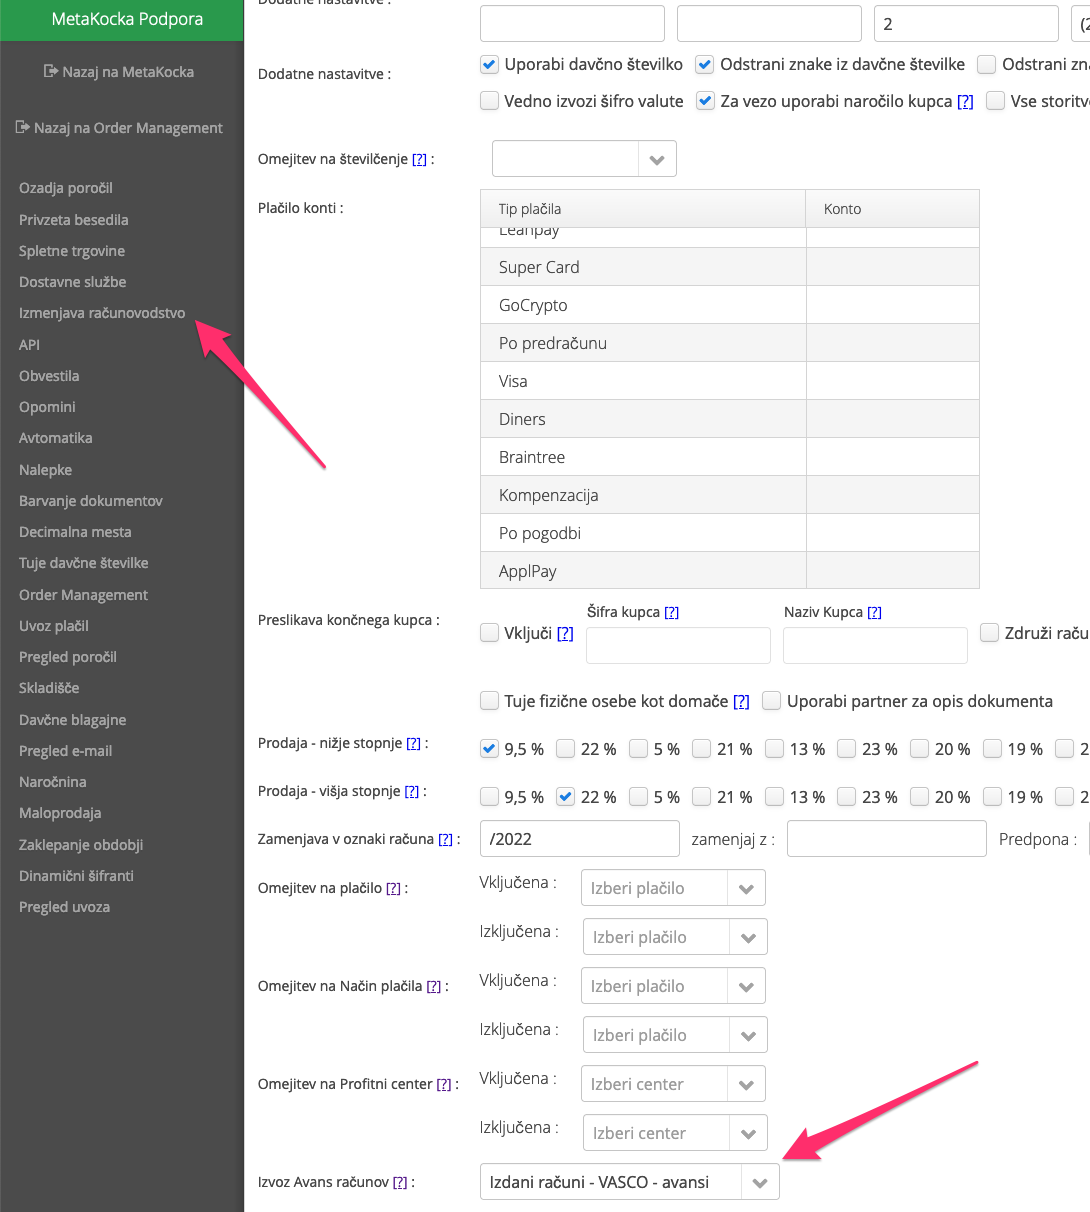This screenshot has height=1212, width=1090.
Task: Open Izključena dropdown under Omejitev na plačilo
Action: tap(675, 937)
